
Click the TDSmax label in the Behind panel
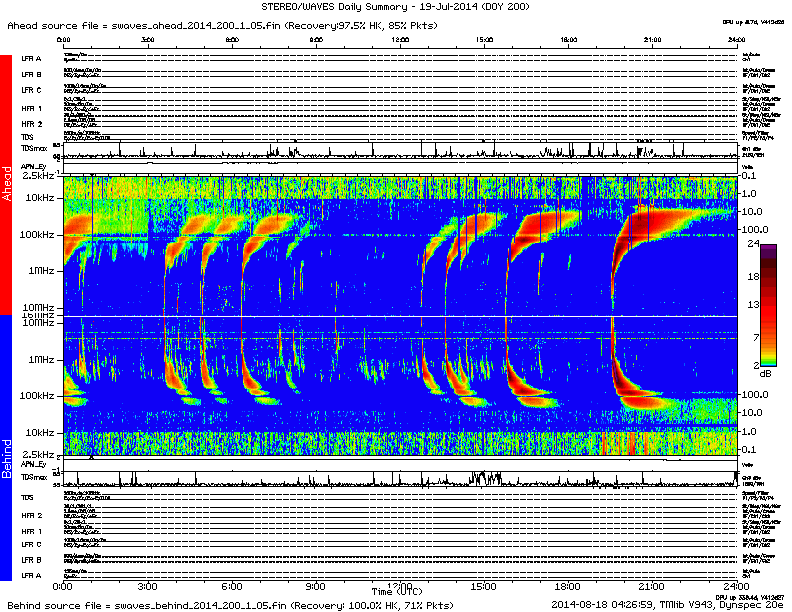(34, 477)
